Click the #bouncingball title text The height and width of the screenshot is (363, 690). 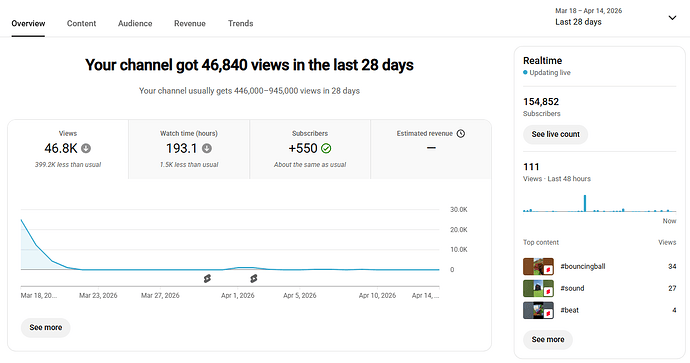click(583, 267)
